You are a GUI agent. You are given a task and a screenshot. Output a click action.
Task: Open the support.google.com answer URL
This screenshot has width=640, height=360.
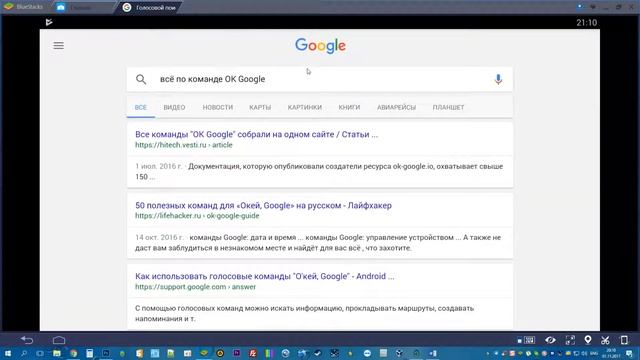point(196,287)
